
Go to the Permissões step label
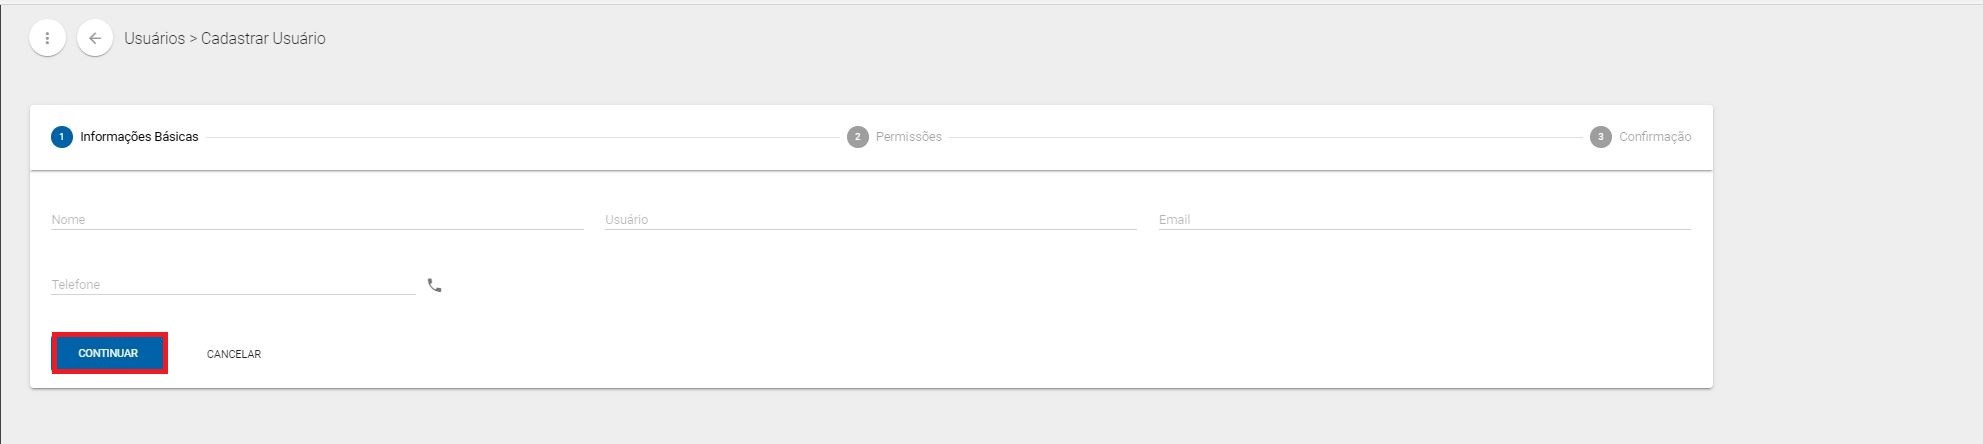click(908, 137)
